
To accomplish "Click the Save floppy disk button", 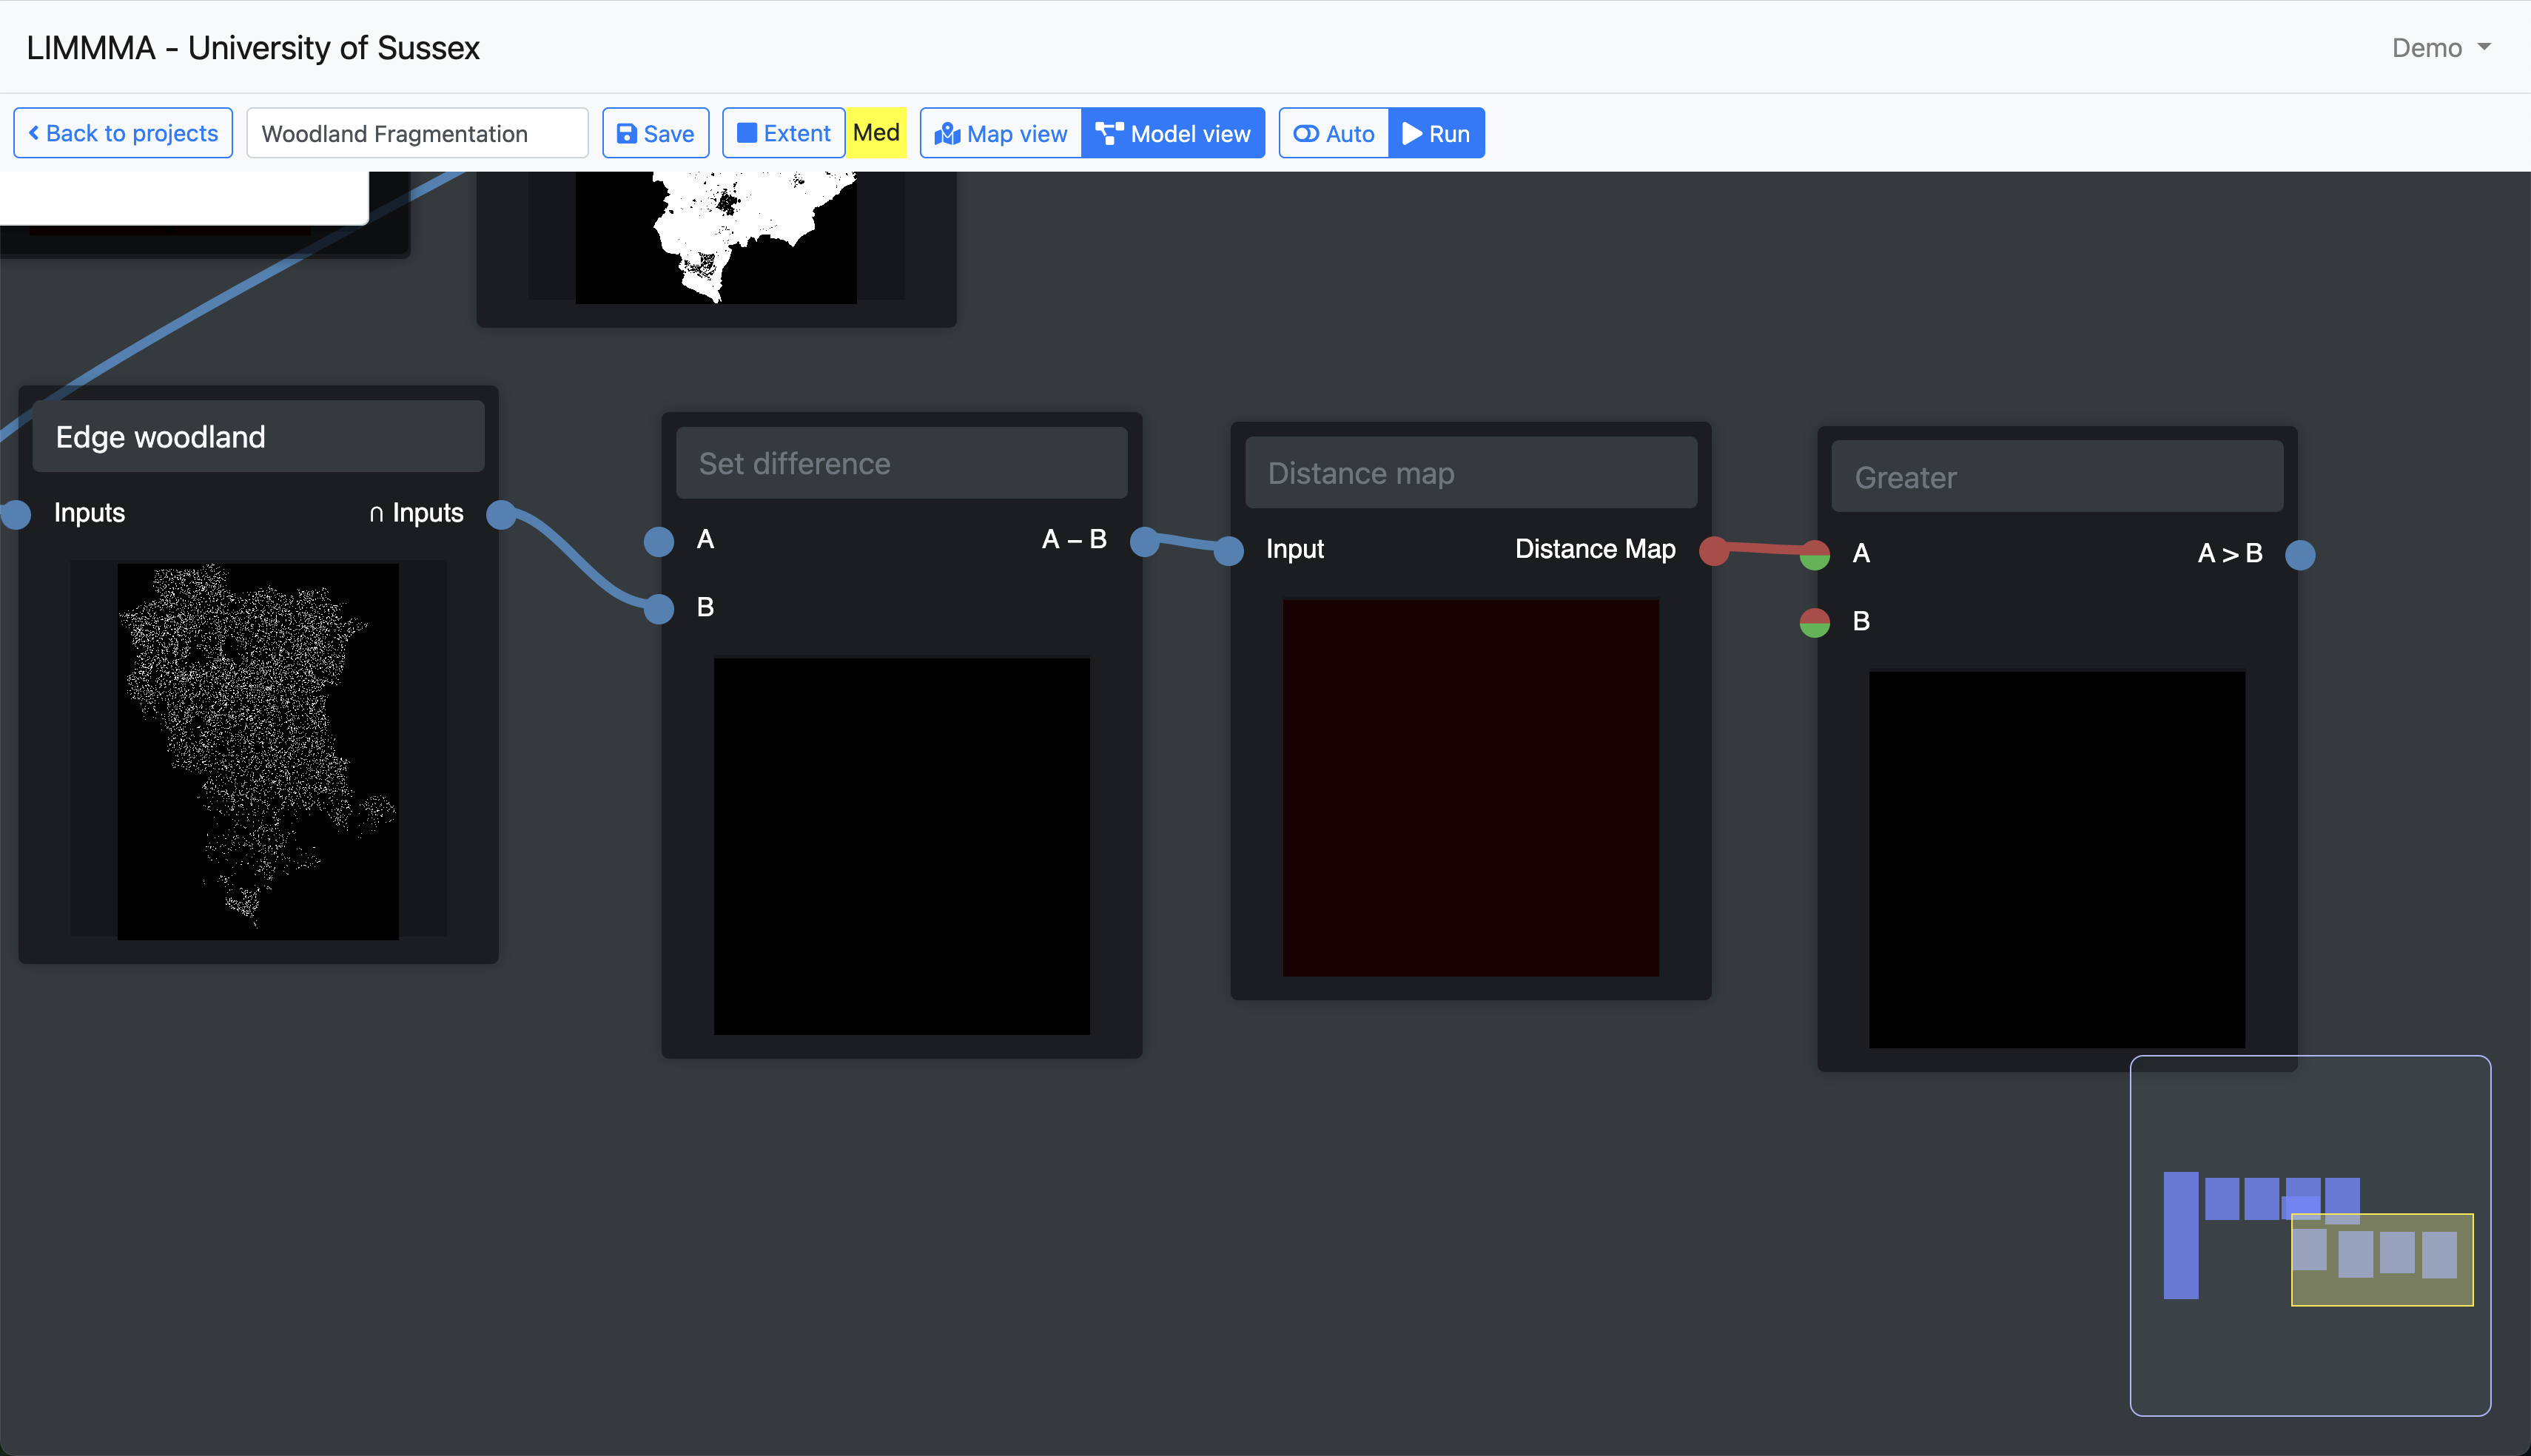I will pyautogui.click(x=655, y=133).
